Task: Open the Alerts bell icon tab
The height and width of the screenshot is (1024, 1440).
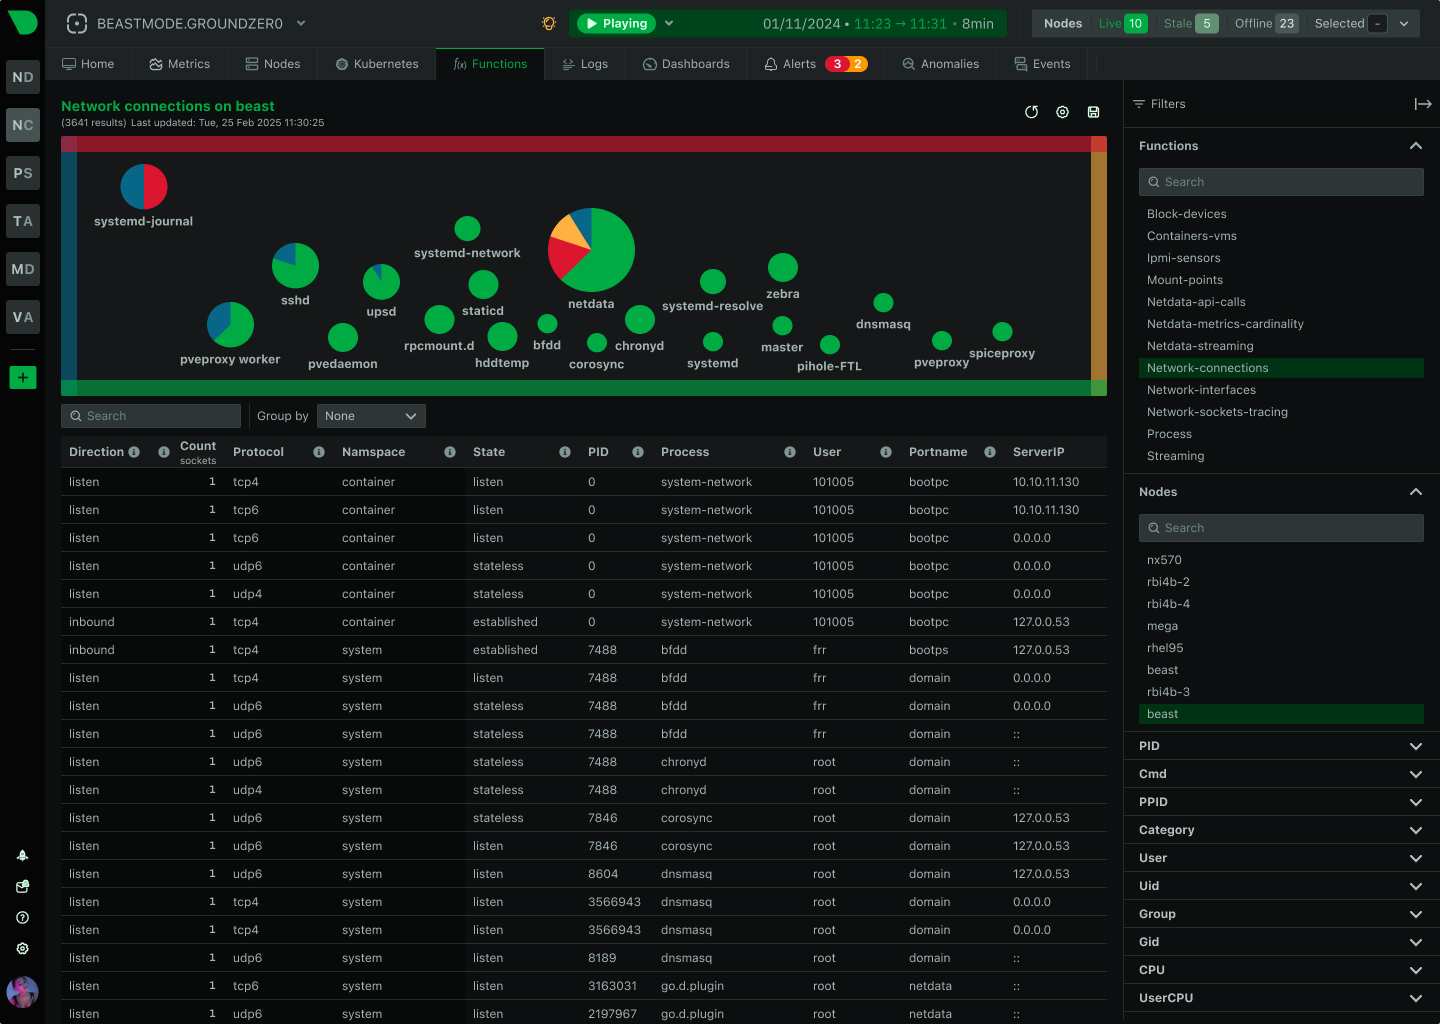Action: [x=770, y=63]
